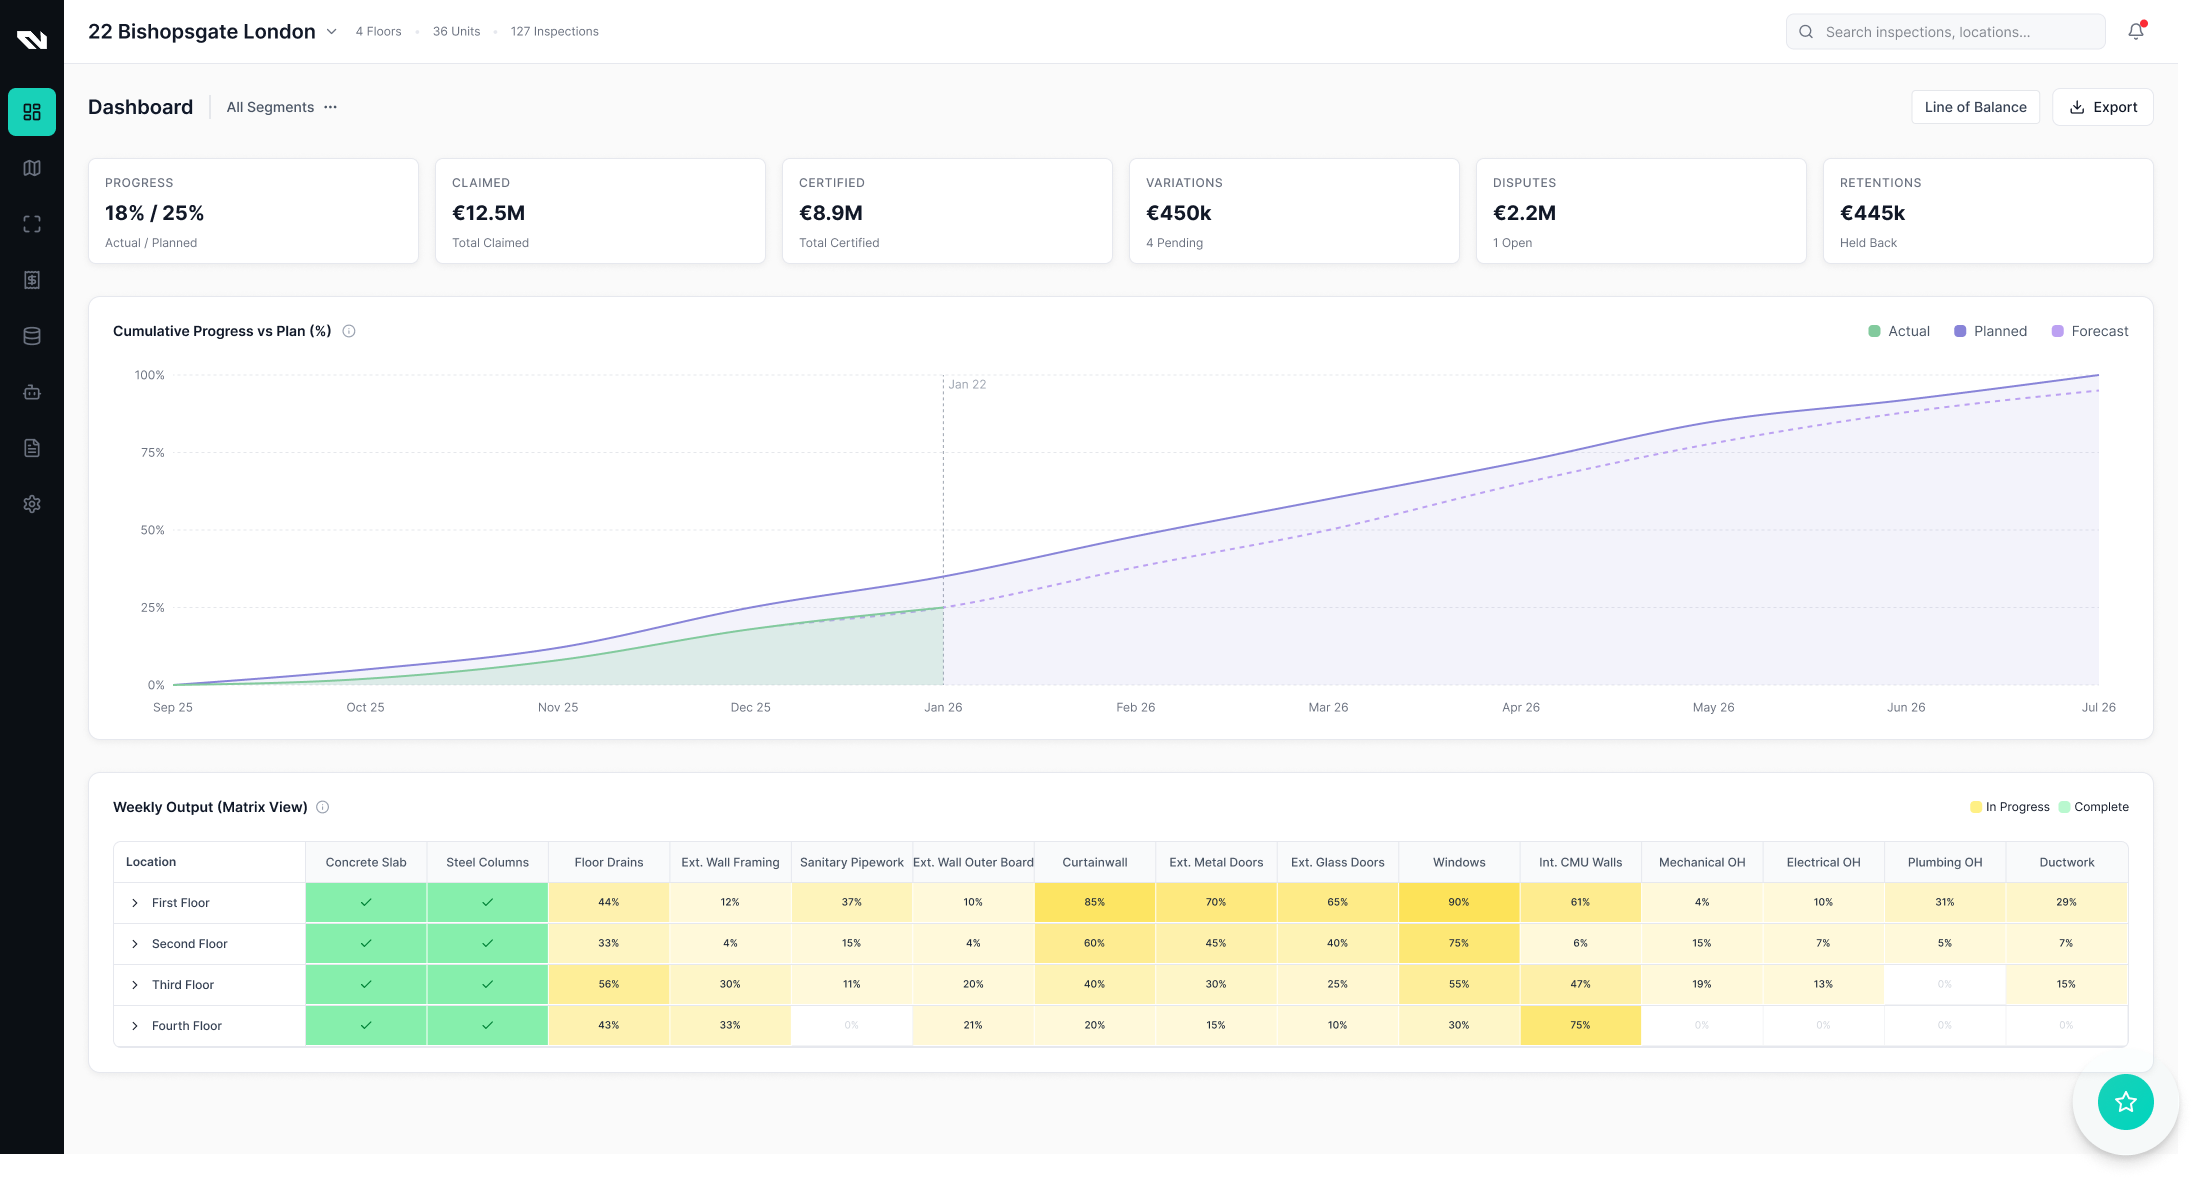Open the robot assistant sidebar icon

click(x=32, y=392)
